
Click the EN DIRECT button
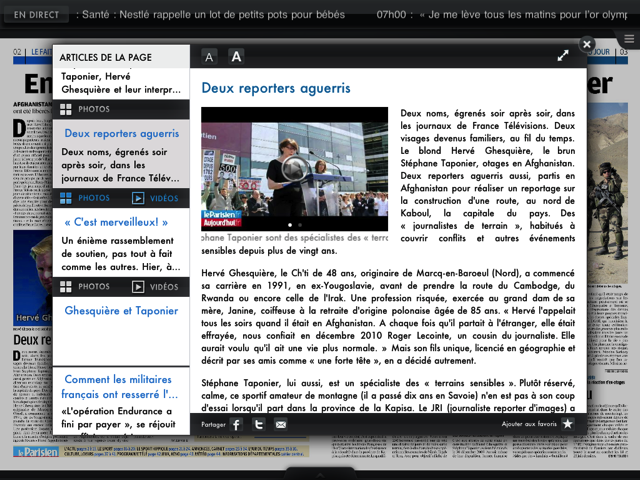[36, 15]
